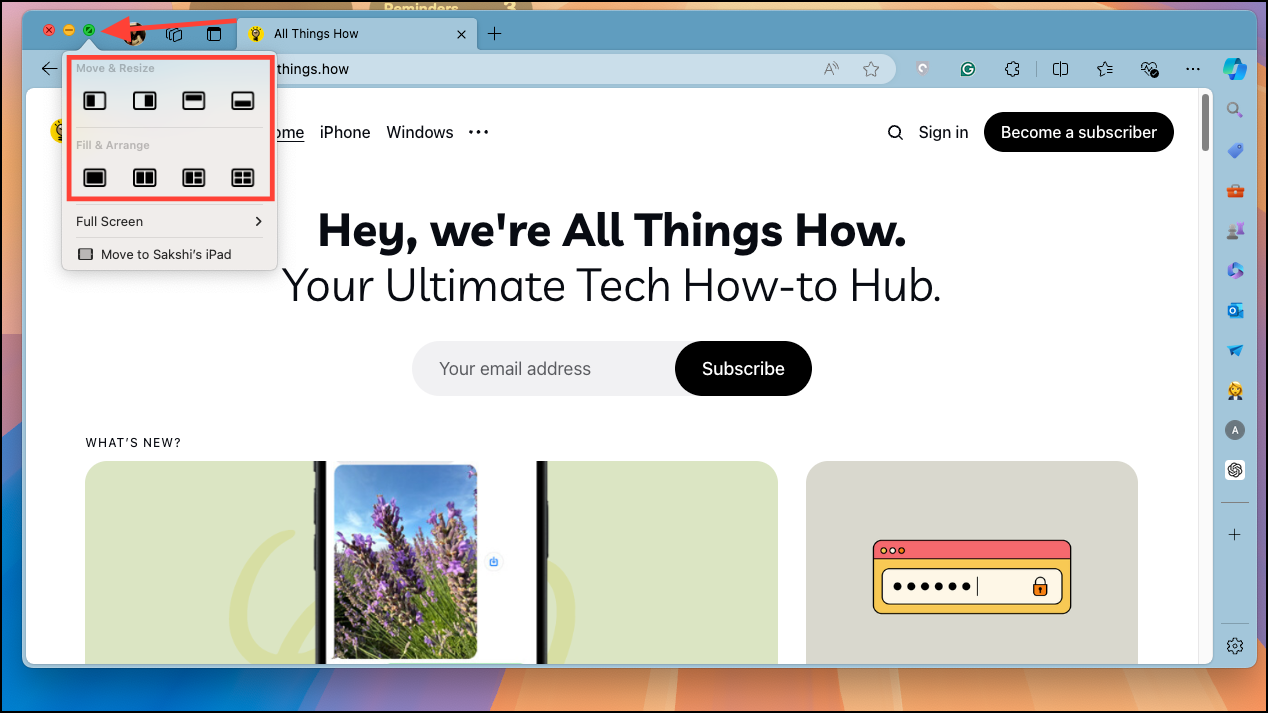Open tab actions menu icon

(213, 34)
